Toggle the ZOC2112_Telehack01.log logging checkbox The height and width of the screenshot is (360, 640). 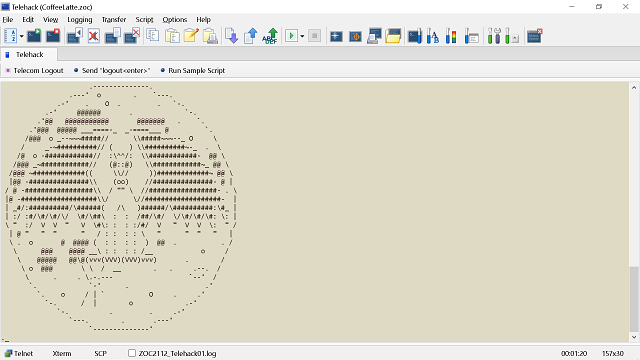coord(132,353)
